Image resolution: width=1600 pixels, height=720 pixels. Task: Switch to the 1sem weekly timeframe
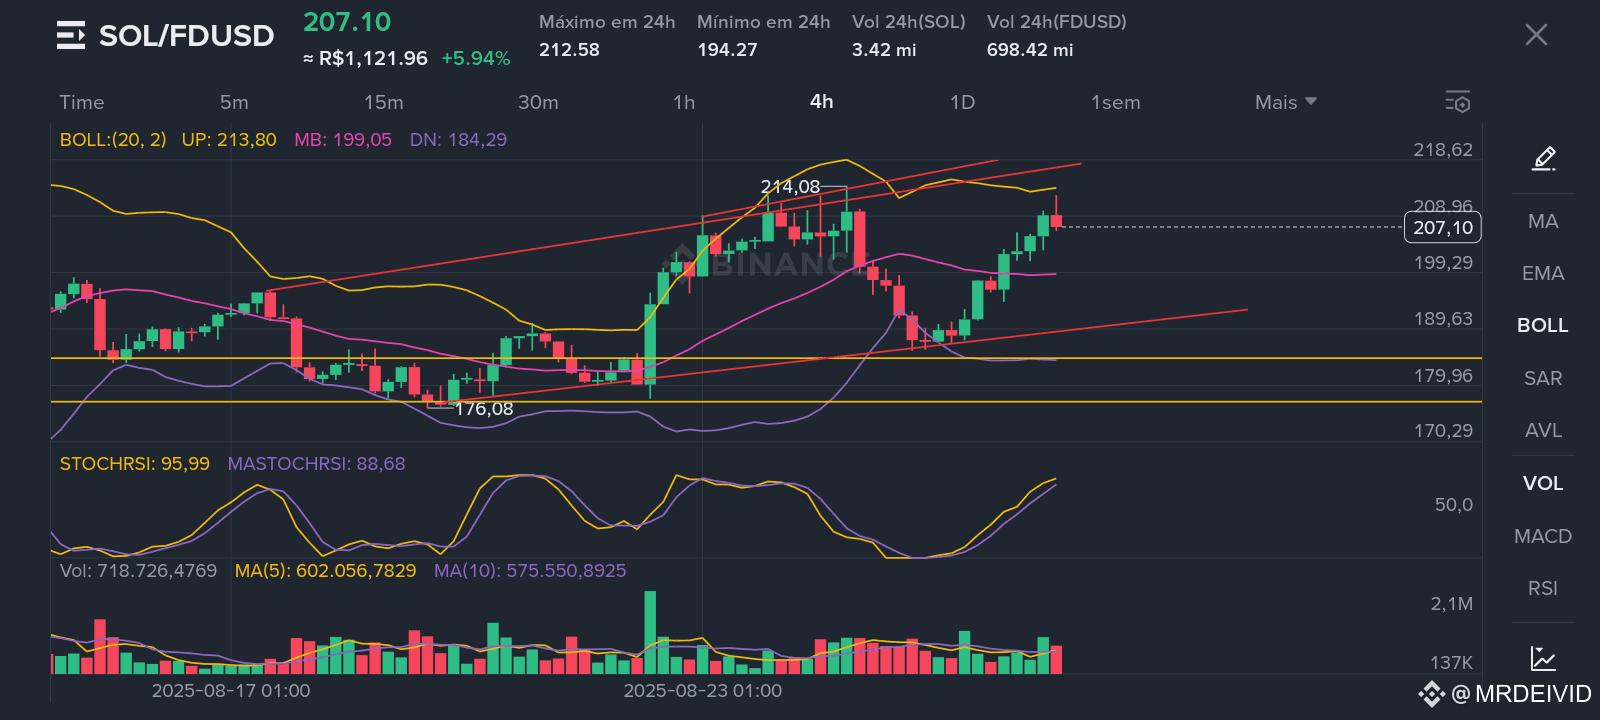coord(1115,102)
